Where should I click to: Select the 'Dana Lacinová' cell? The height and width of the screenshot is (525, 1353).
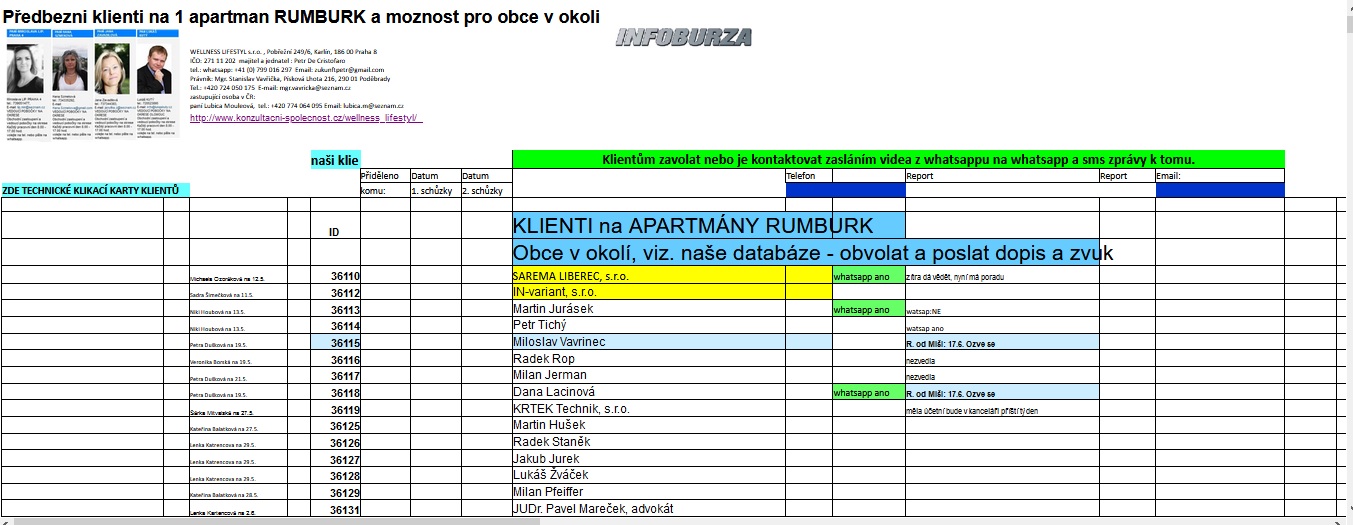[649, 392]
